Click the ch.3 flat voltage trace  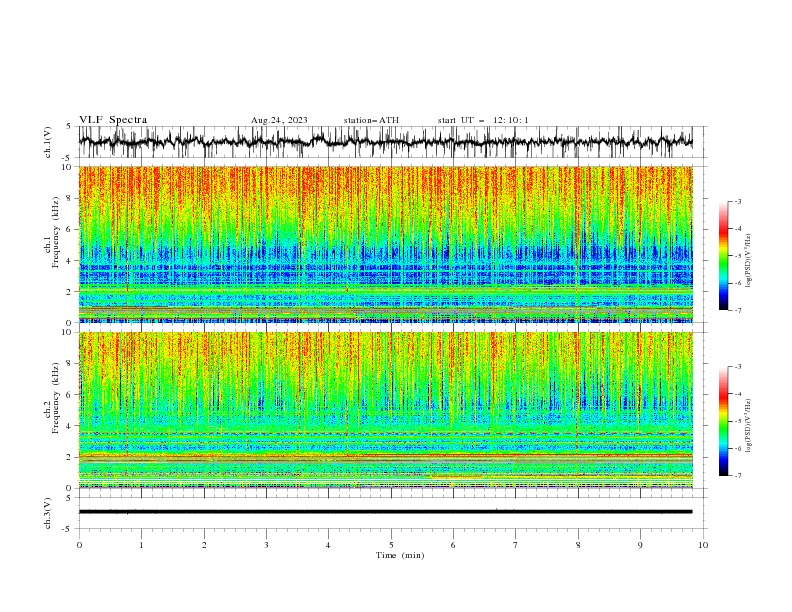coord(385,512)
